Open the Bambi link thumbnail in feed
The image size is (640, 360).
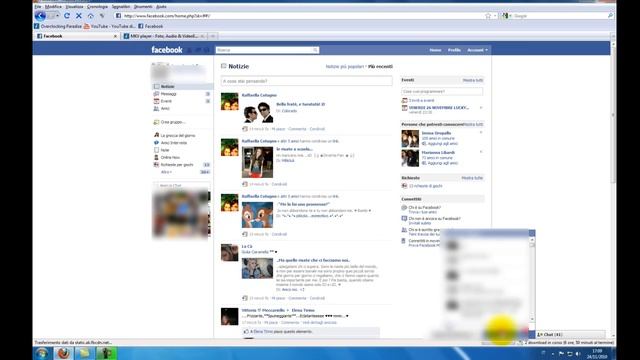point(257,215)
